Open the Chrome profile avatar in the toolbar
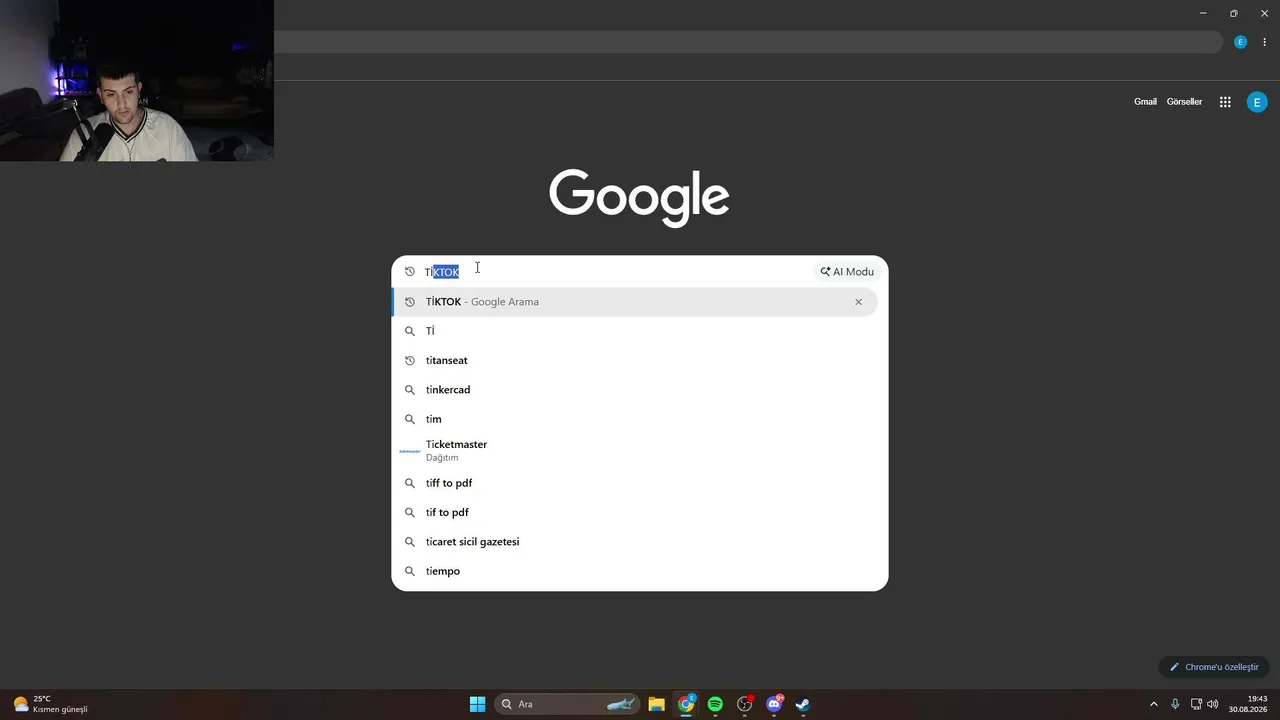 point(1240,42)
